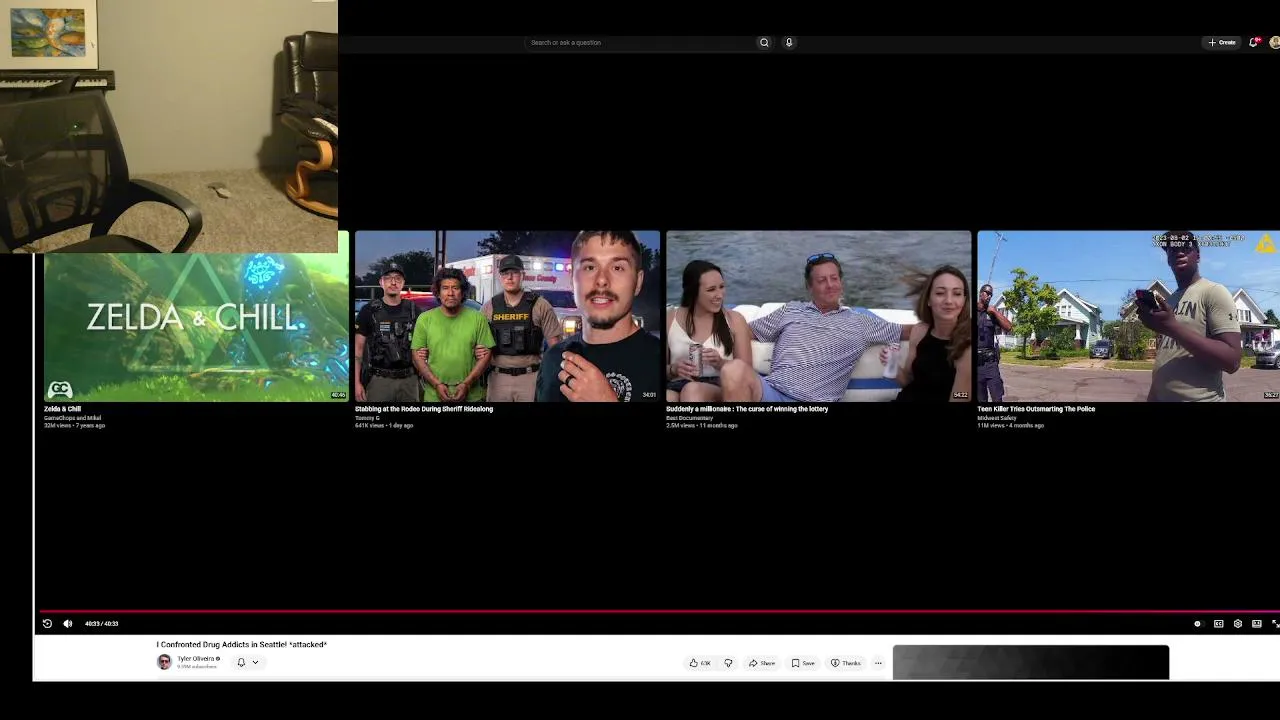Open the player settings gear
This screenshot has width=1280, height=720.
pos(1237,624)
